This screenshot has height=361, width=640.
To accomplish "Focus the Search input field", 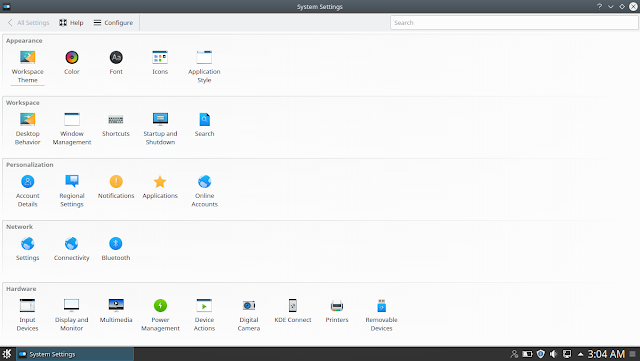I will coord(514,22).
